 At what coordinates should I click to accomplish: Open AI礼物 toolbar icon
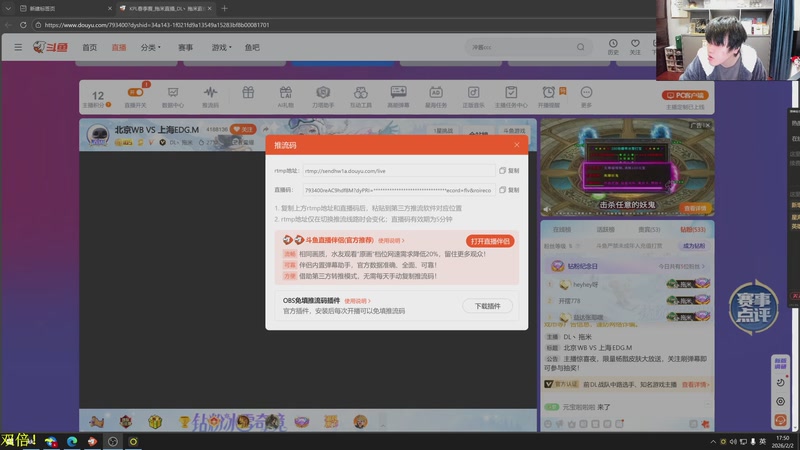[286, 92]
